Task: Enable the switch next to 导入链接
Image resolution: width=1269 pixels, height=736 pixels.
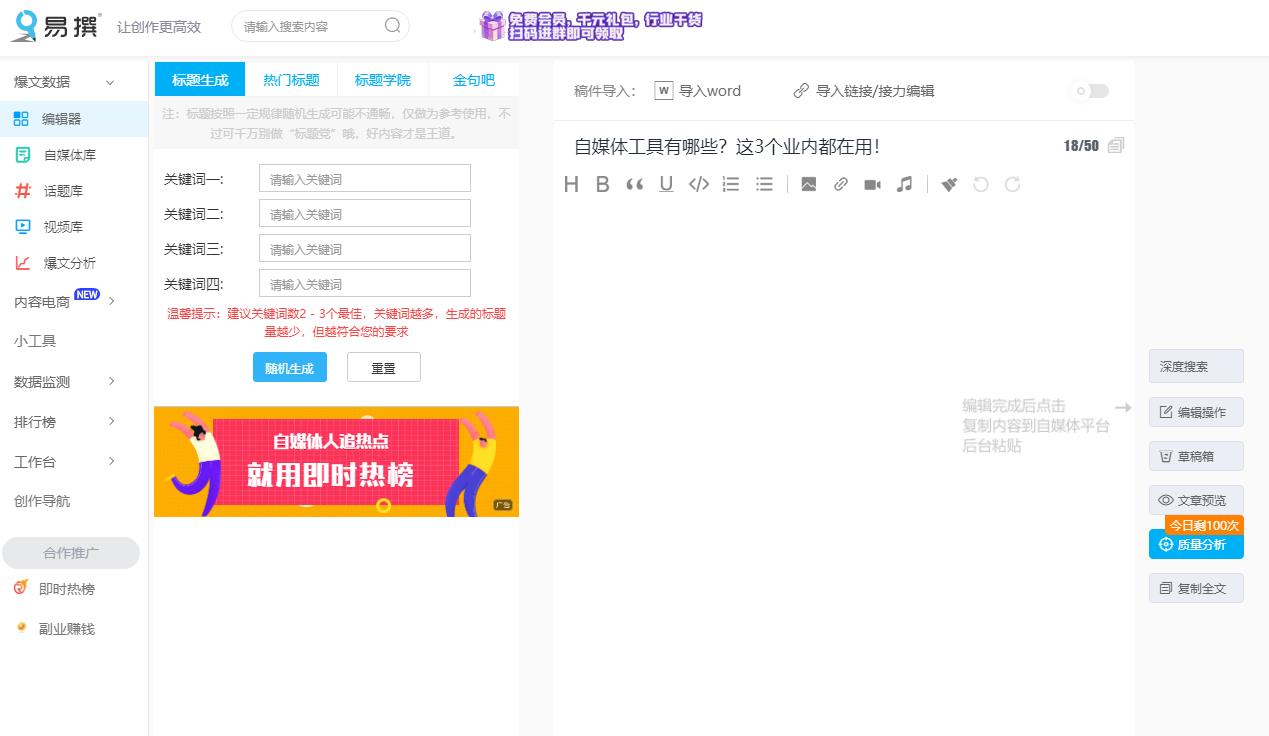Action: pyautogui.click(x=1089, y=90)
